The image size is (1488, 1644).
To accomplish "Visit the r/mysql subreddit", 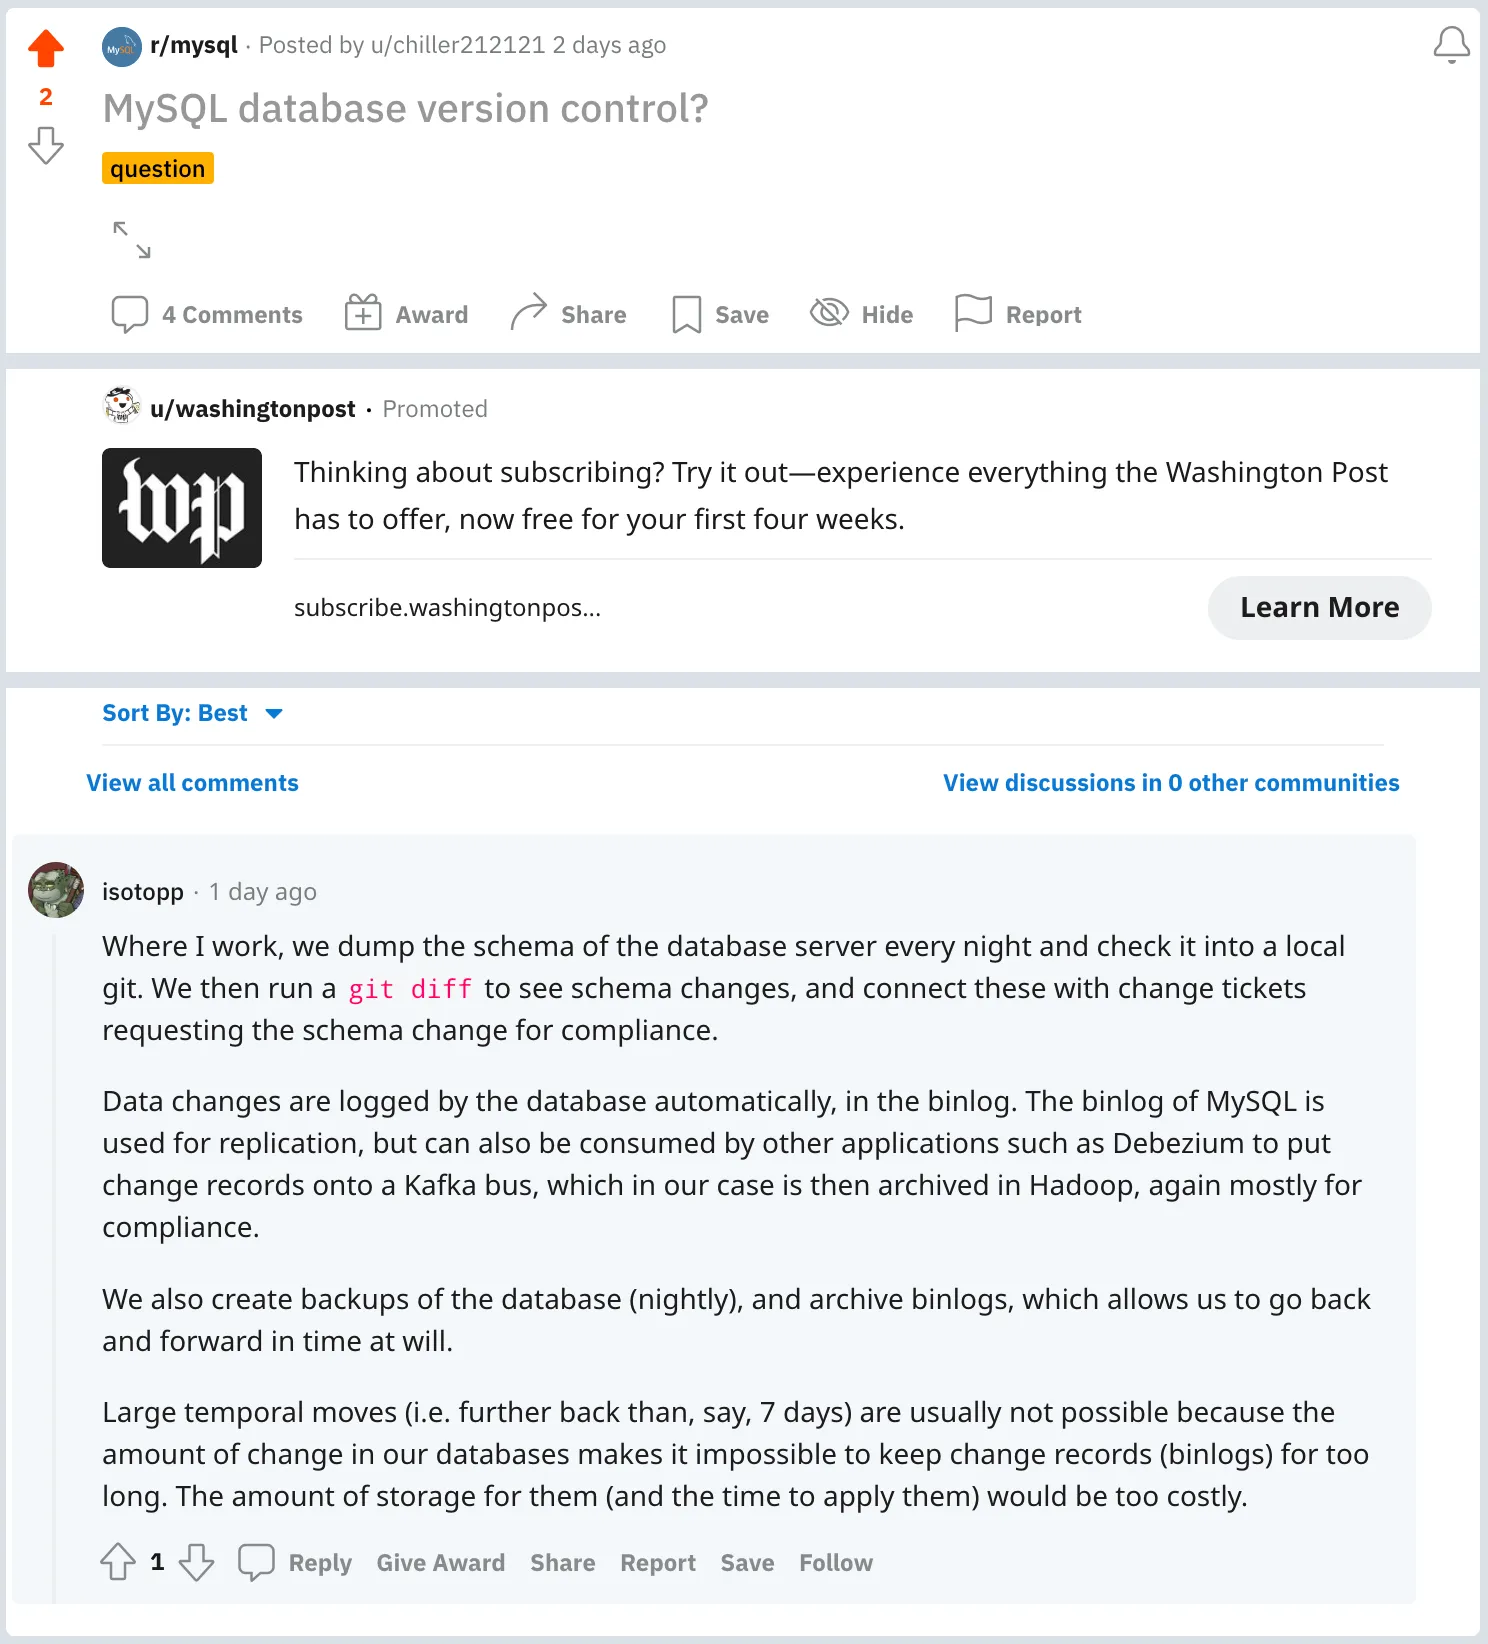I will (x=193, y=45).
